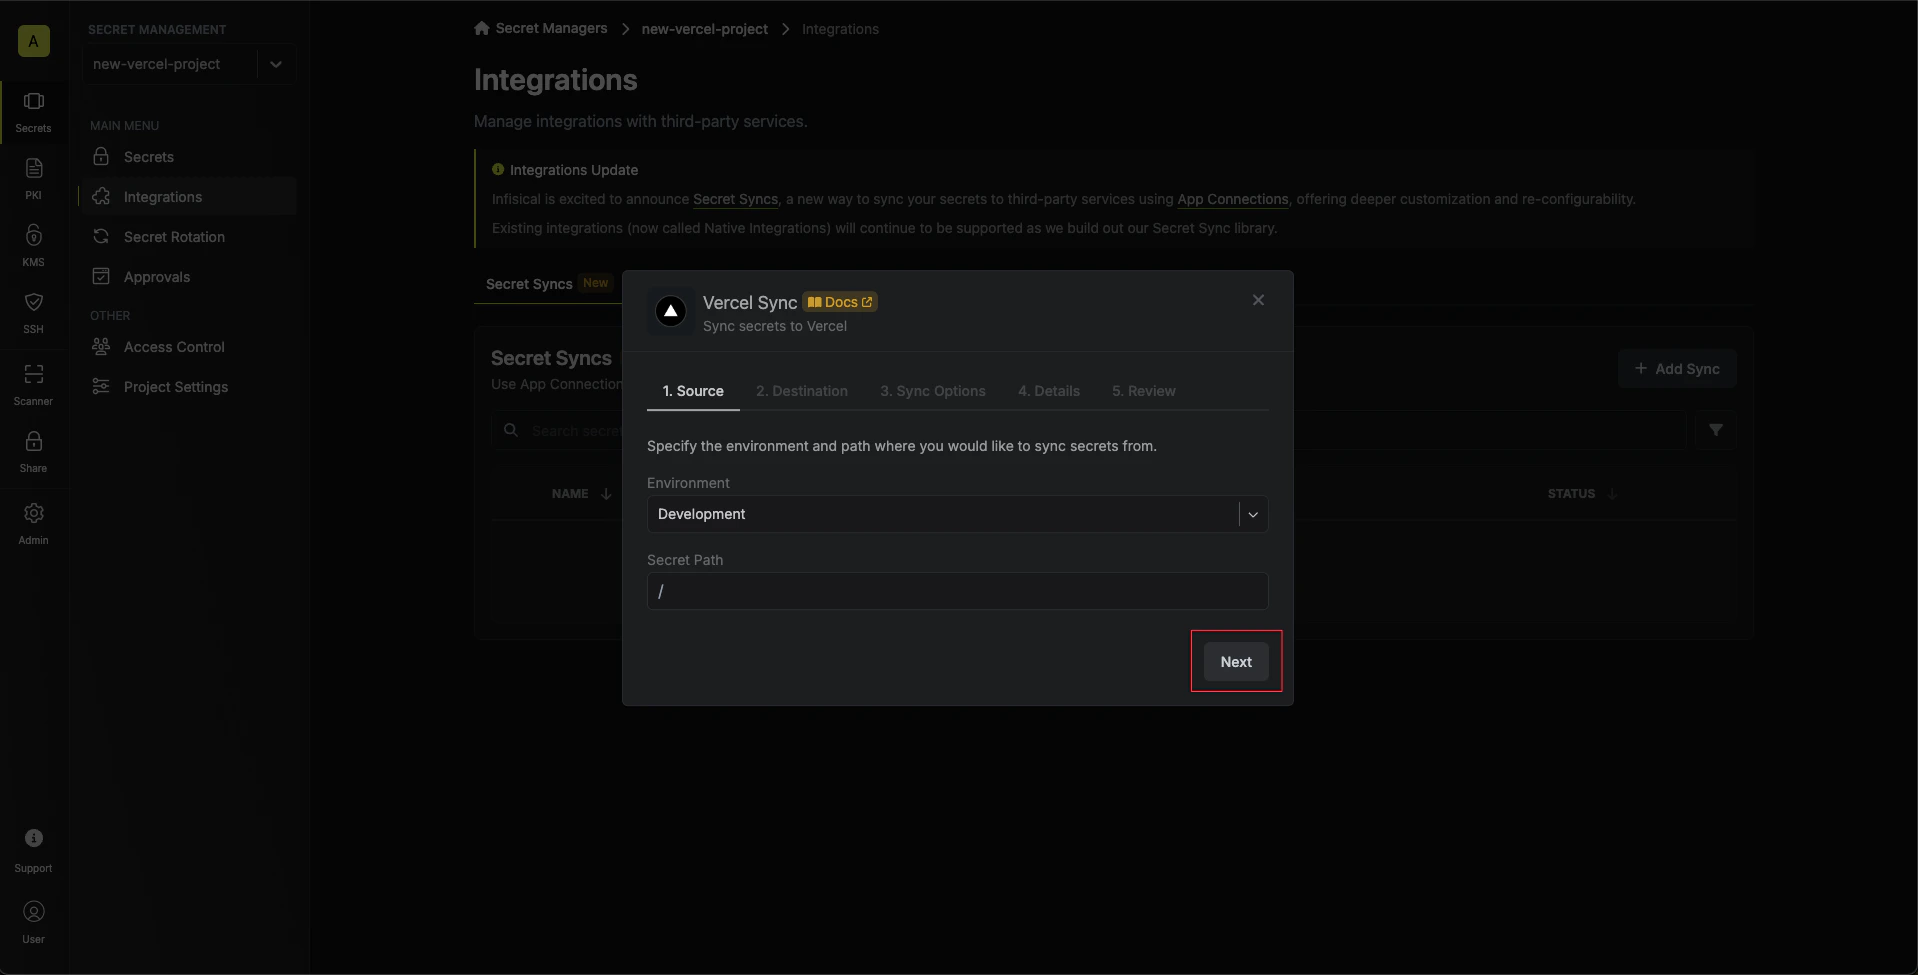Click the filter funnel icon
The width and height of the screenshot is (1918, 975).
coord(1715,430)
